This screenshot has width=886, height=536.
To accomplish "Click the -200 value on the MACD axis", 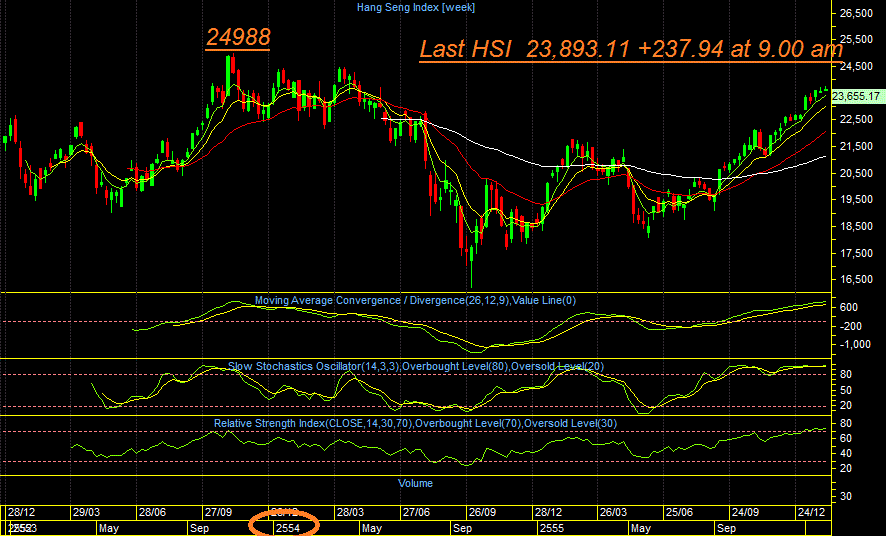I will tap(849, 326).
